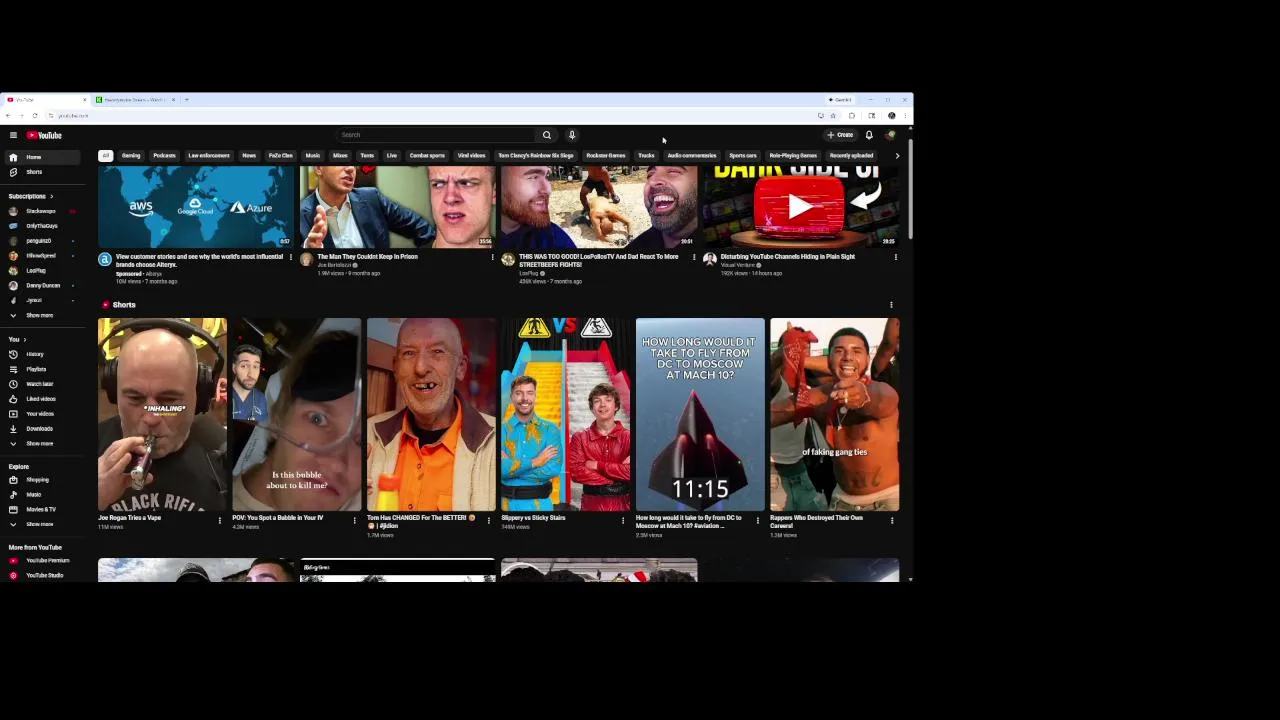1280x720 pixels.
Task: Select the Podcasts filter chip
Action: (x=164, y=156)
